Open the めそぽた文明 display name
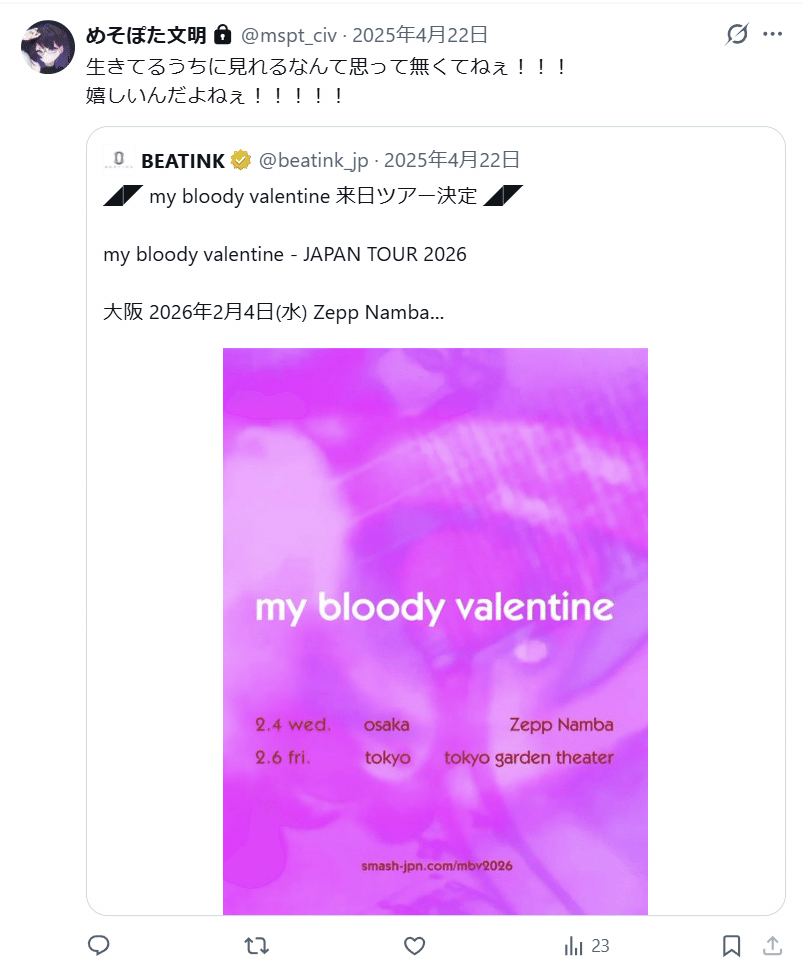The image size is (803, 971). (x=146, y=35)
